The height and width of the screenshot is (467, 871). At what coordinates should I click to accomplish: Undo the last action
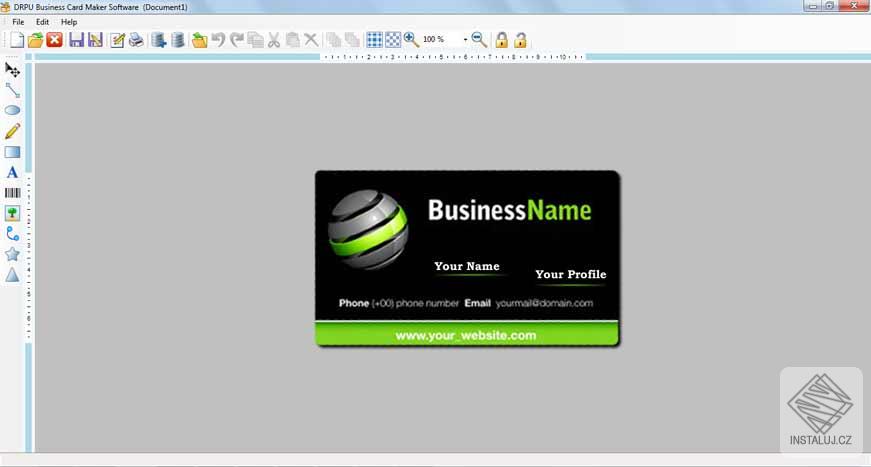pyautogui.click(x=218, y=40)
